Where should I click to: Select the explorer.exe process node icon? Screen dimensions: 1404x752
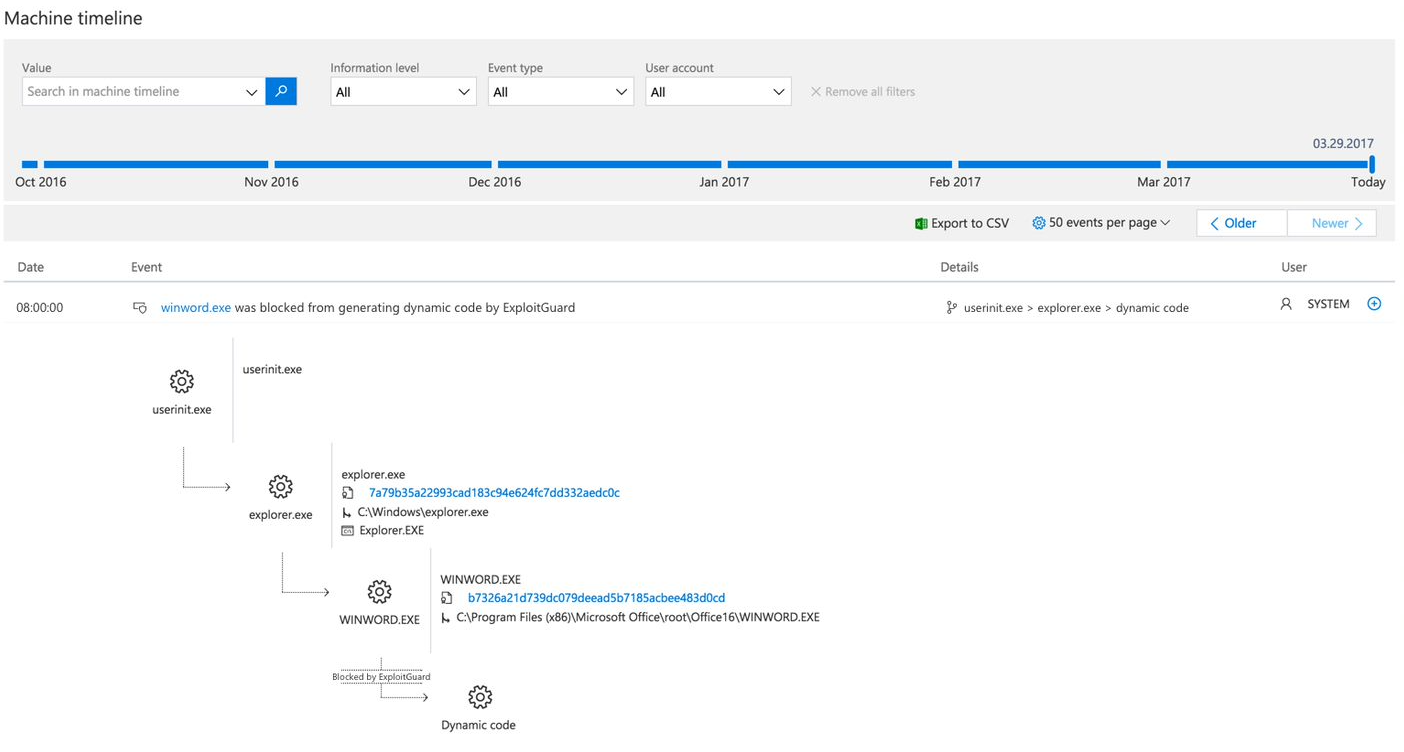pos(281,487)
